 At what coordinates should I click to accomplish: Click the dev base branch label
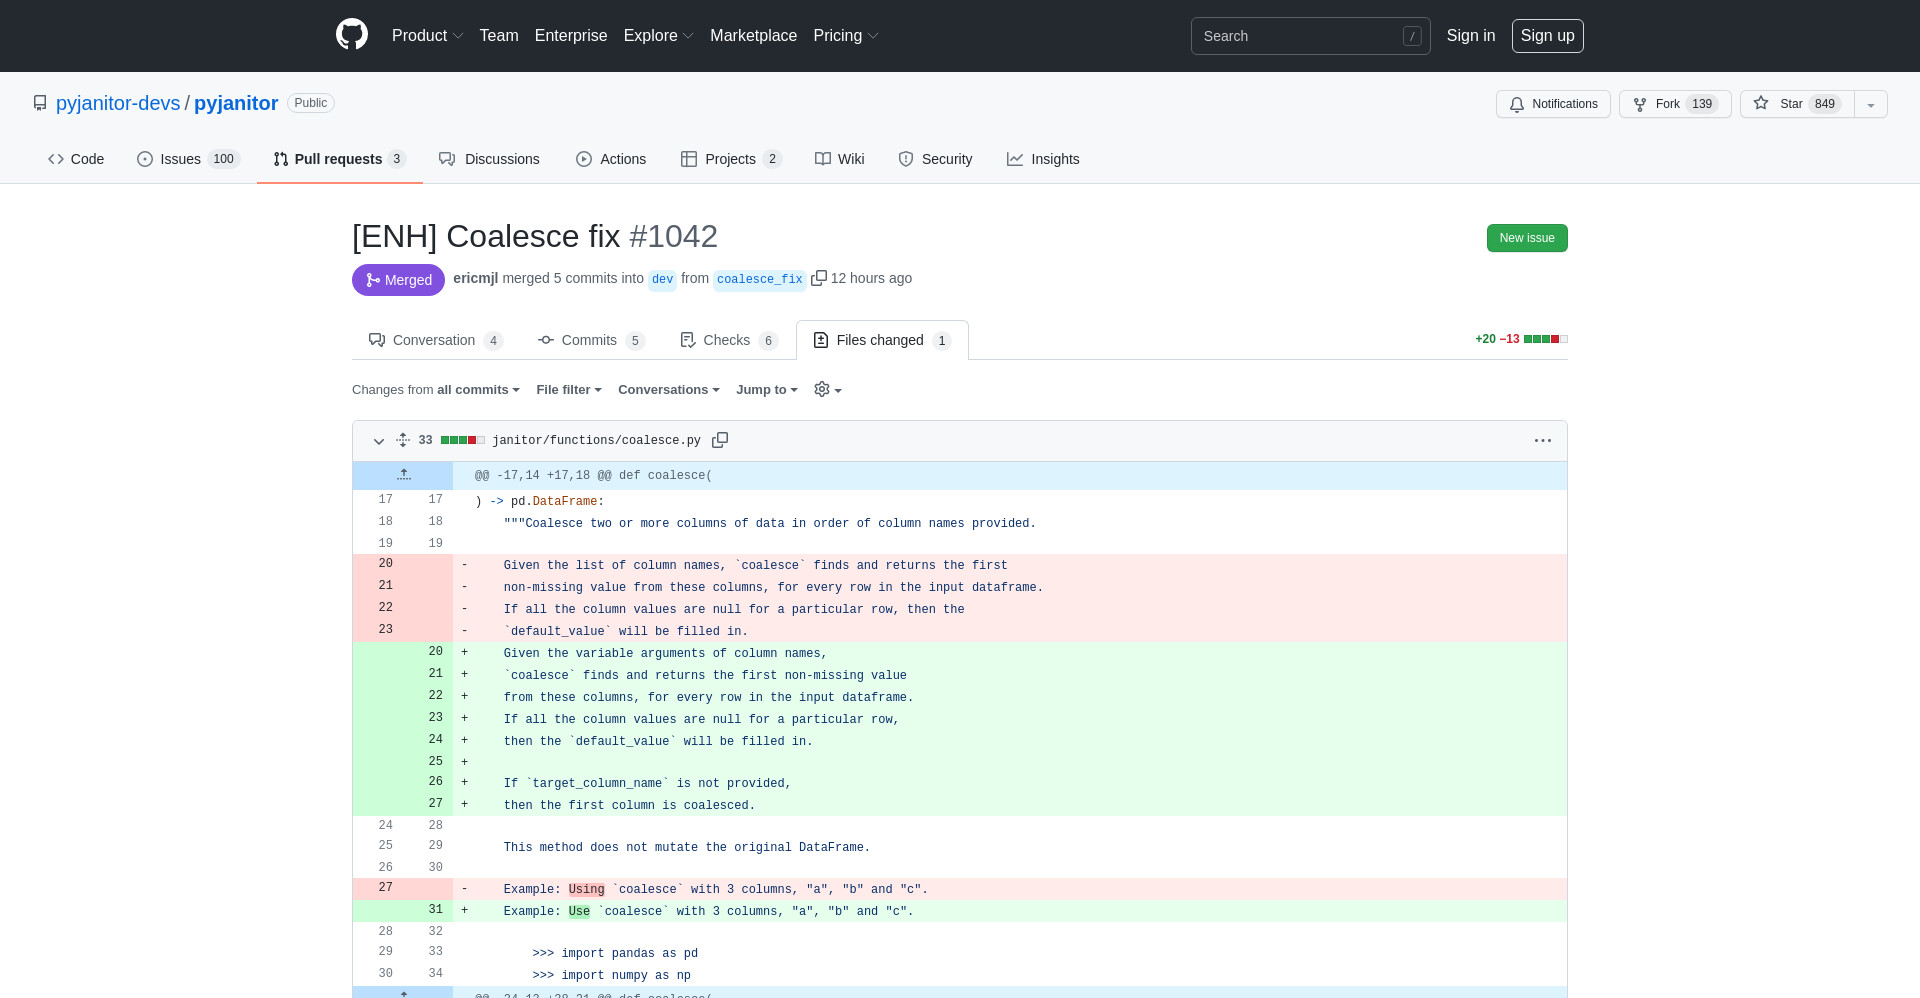click(x=662, y=279)
